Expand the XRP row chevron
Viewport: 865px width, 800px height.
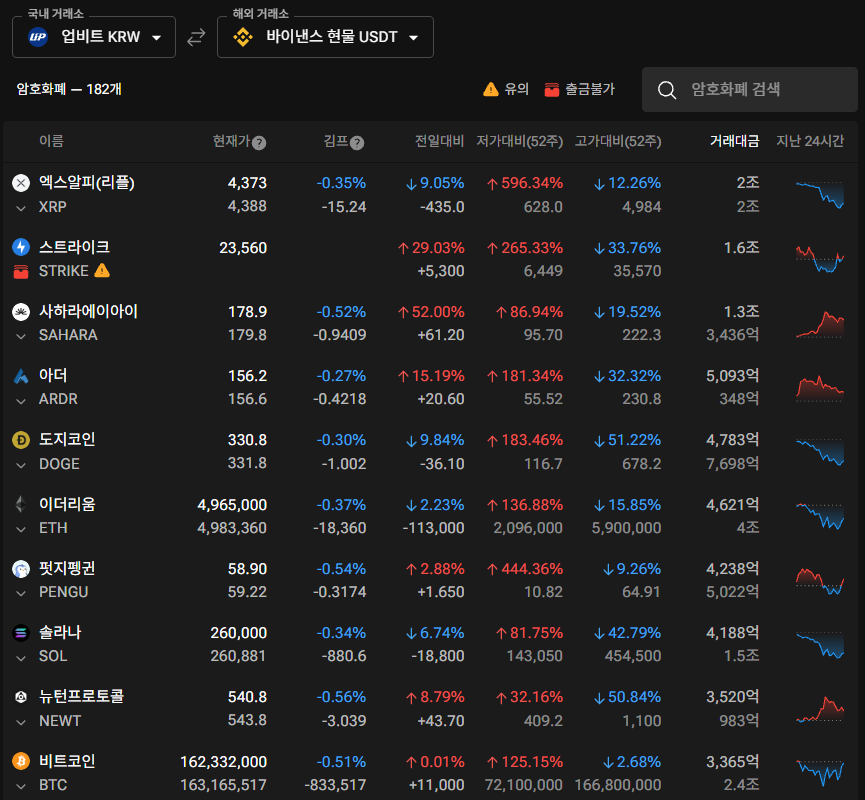(x=21, y=208)
